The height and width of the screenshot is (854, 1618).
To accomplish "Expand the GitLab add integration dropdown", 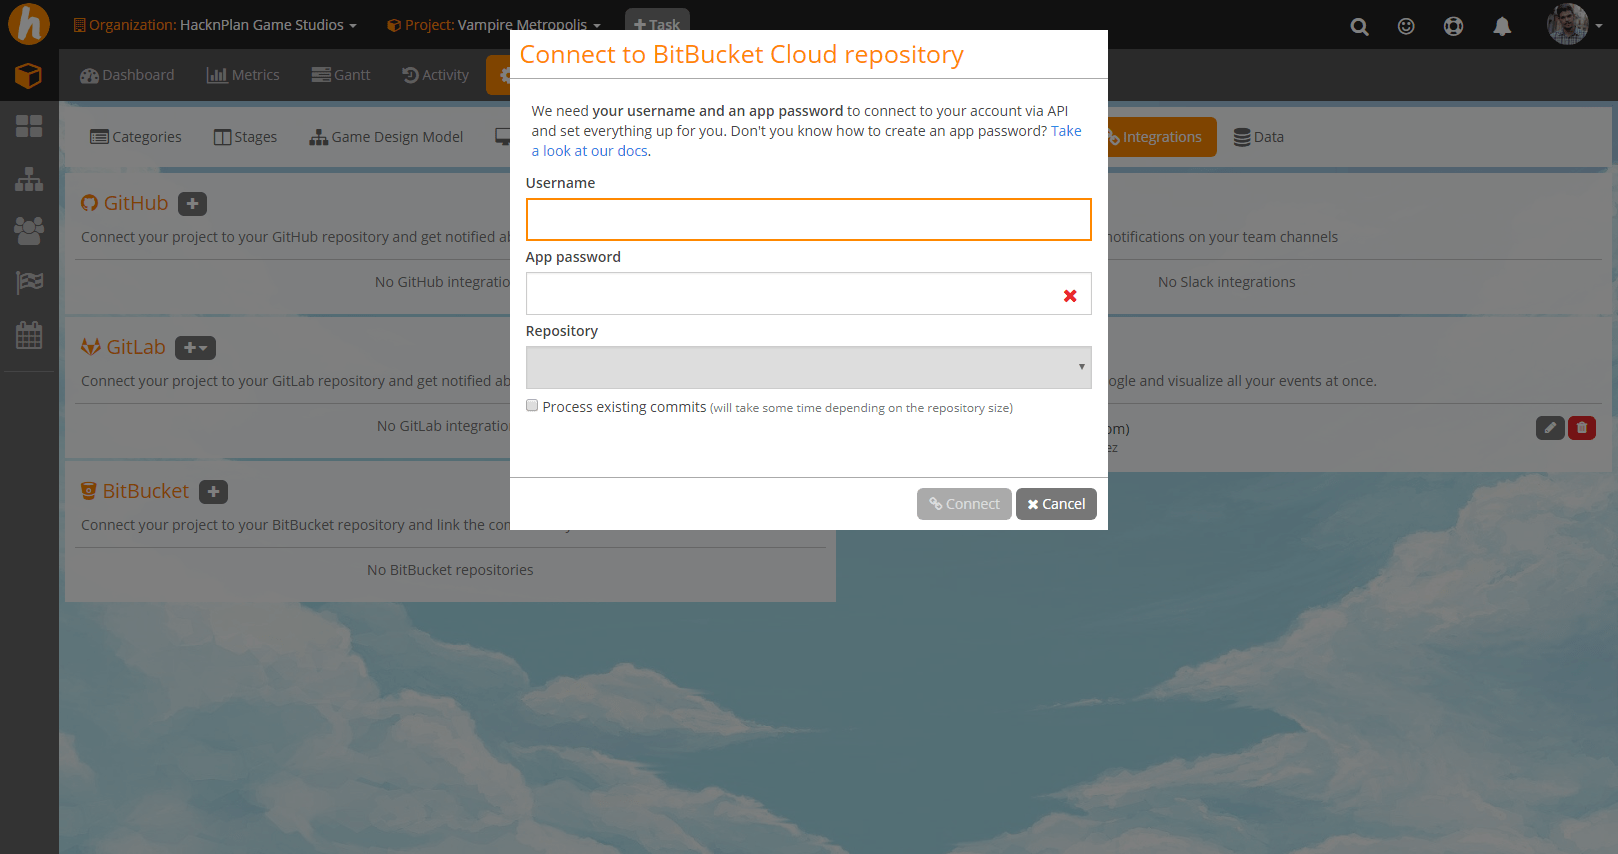I will [195, 348].
